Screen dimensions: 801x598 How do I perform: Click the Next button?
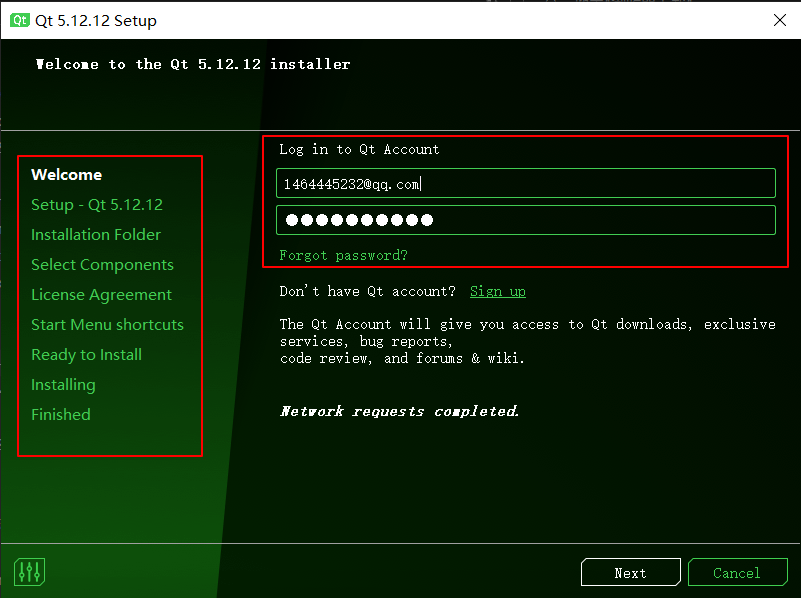[631, 572]
